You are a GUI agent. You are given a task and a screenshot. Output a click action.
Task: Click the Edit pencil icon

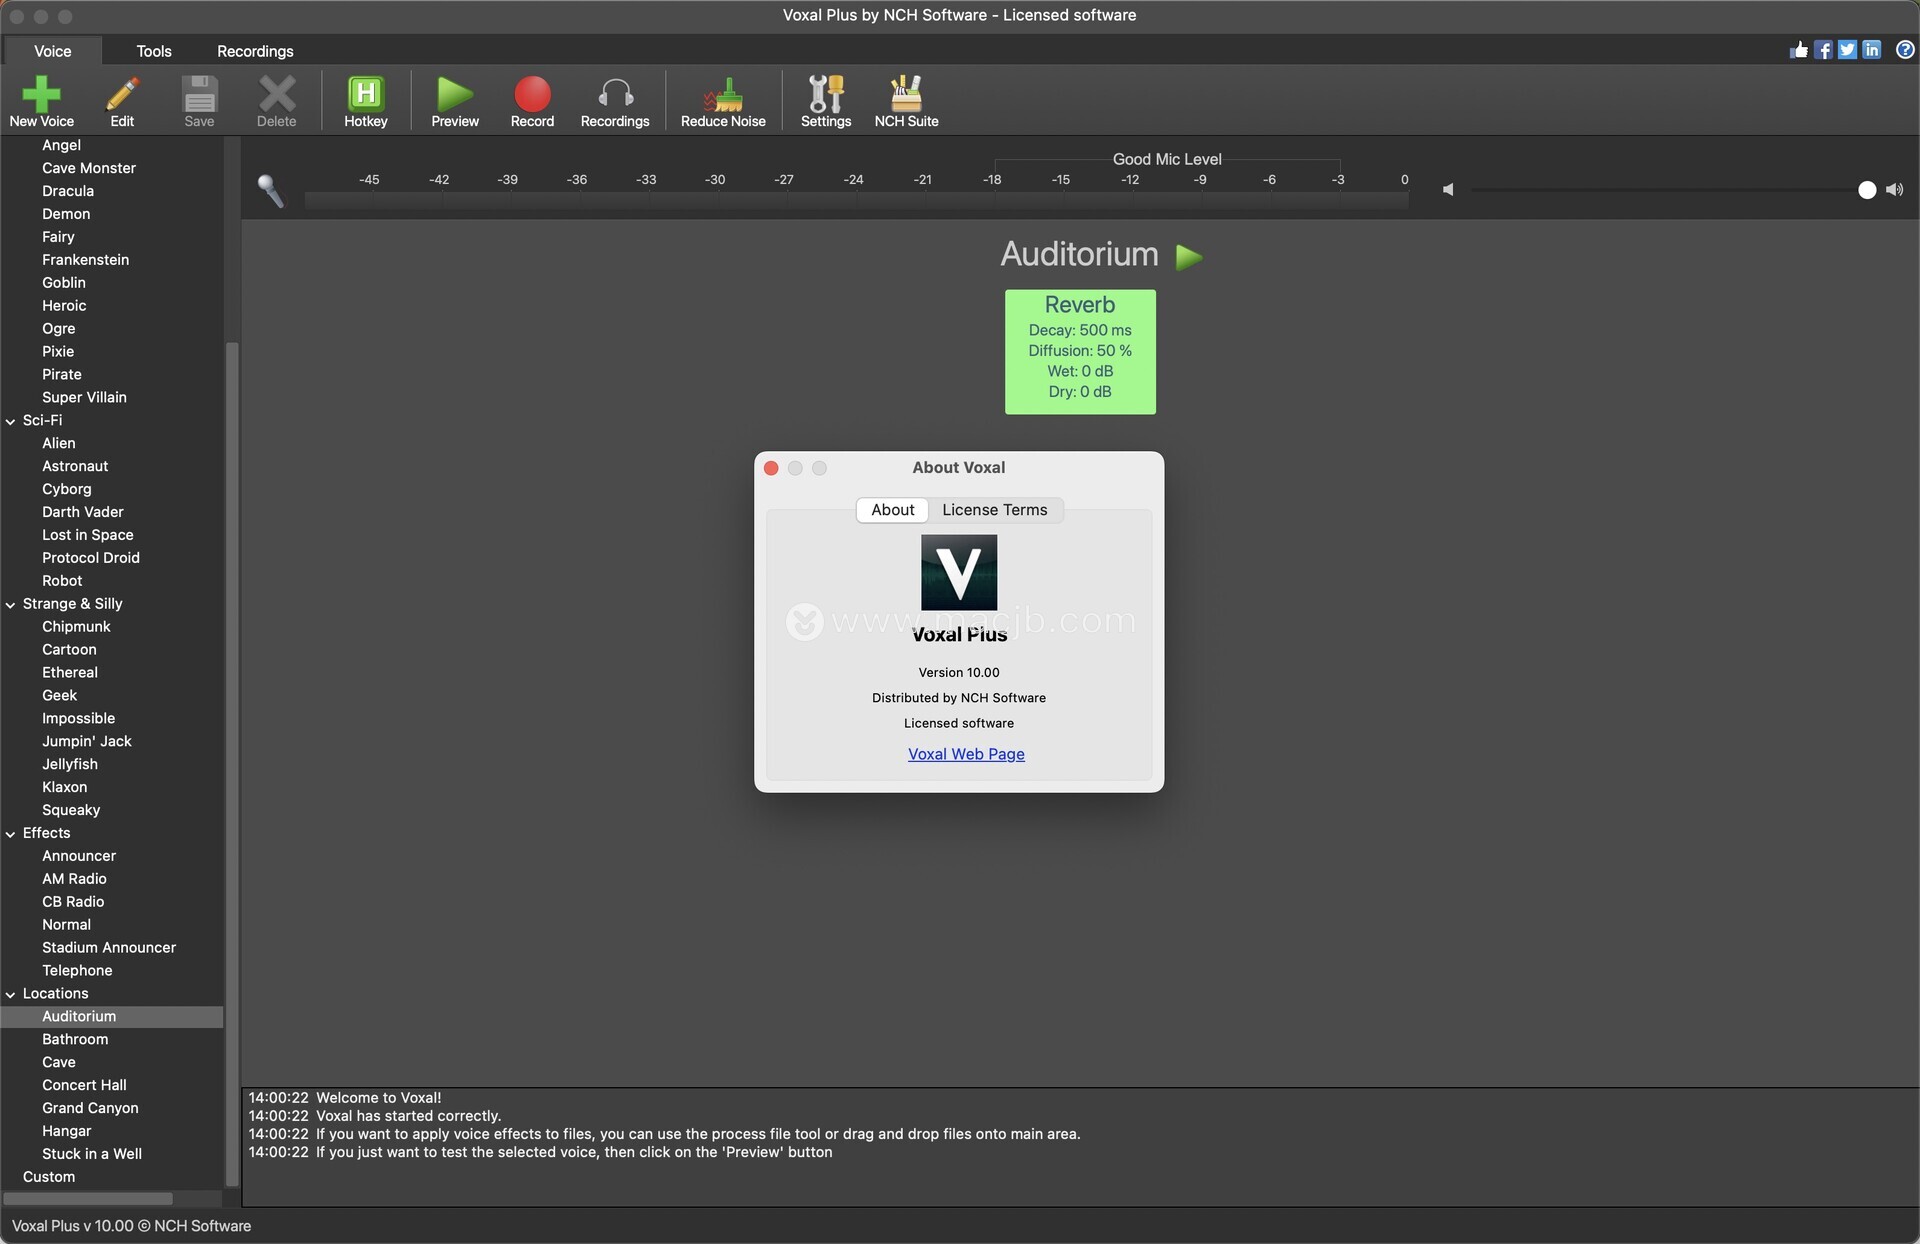pyautogui.click(x=122, y=94)
